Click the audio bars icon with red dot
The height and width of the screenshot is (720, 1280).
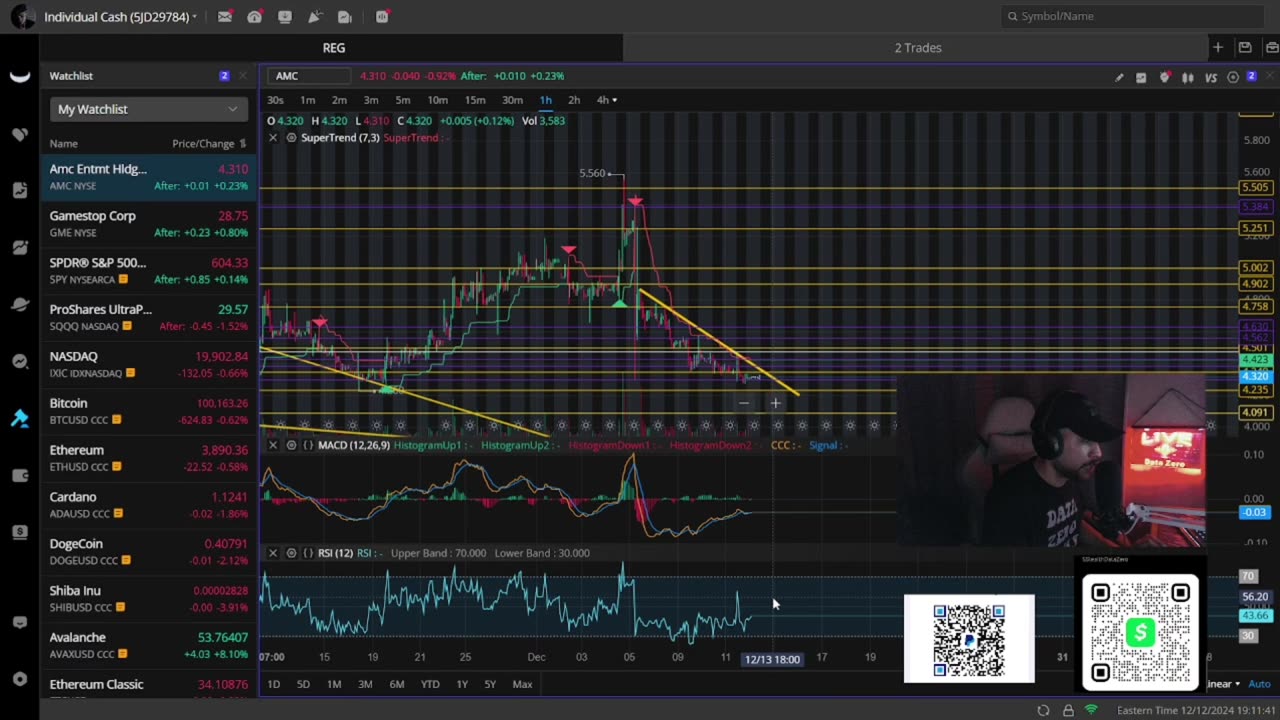tap(382, 17)
